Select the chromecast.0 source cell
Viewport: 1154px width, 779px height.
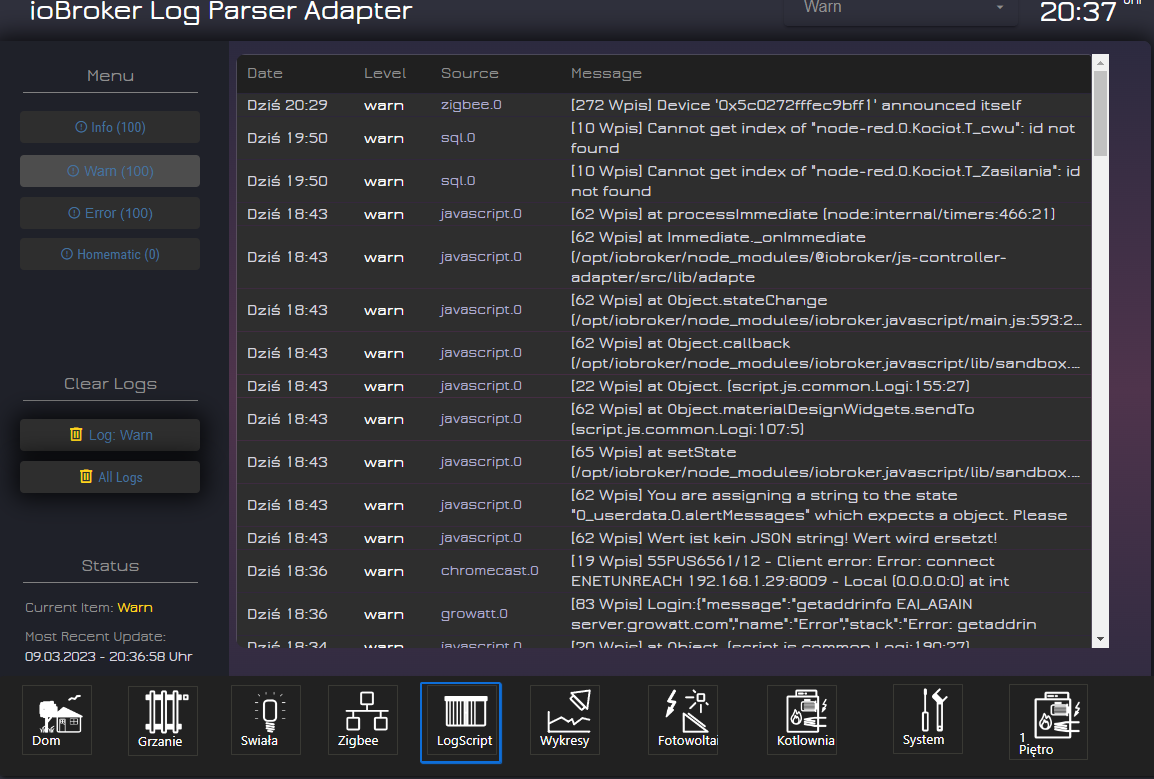coord(489,571)
